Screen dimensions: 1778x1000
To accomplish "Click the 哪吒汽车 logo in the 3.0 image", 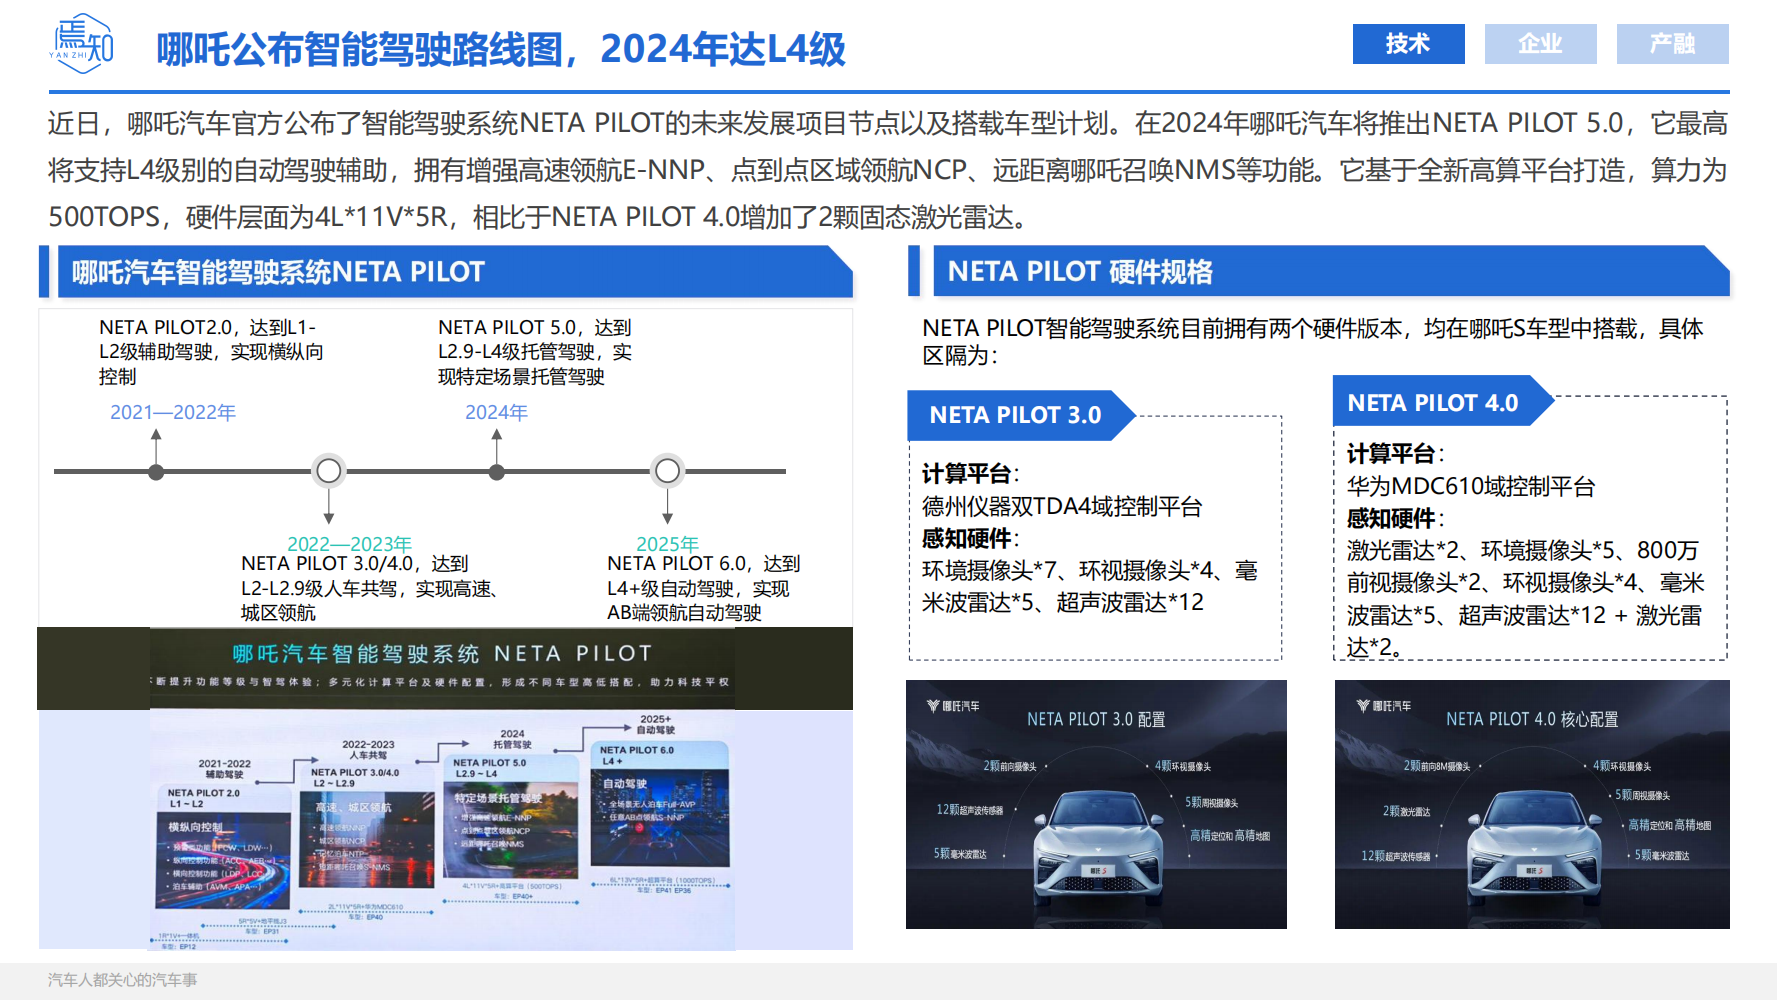I will (953, 706).
